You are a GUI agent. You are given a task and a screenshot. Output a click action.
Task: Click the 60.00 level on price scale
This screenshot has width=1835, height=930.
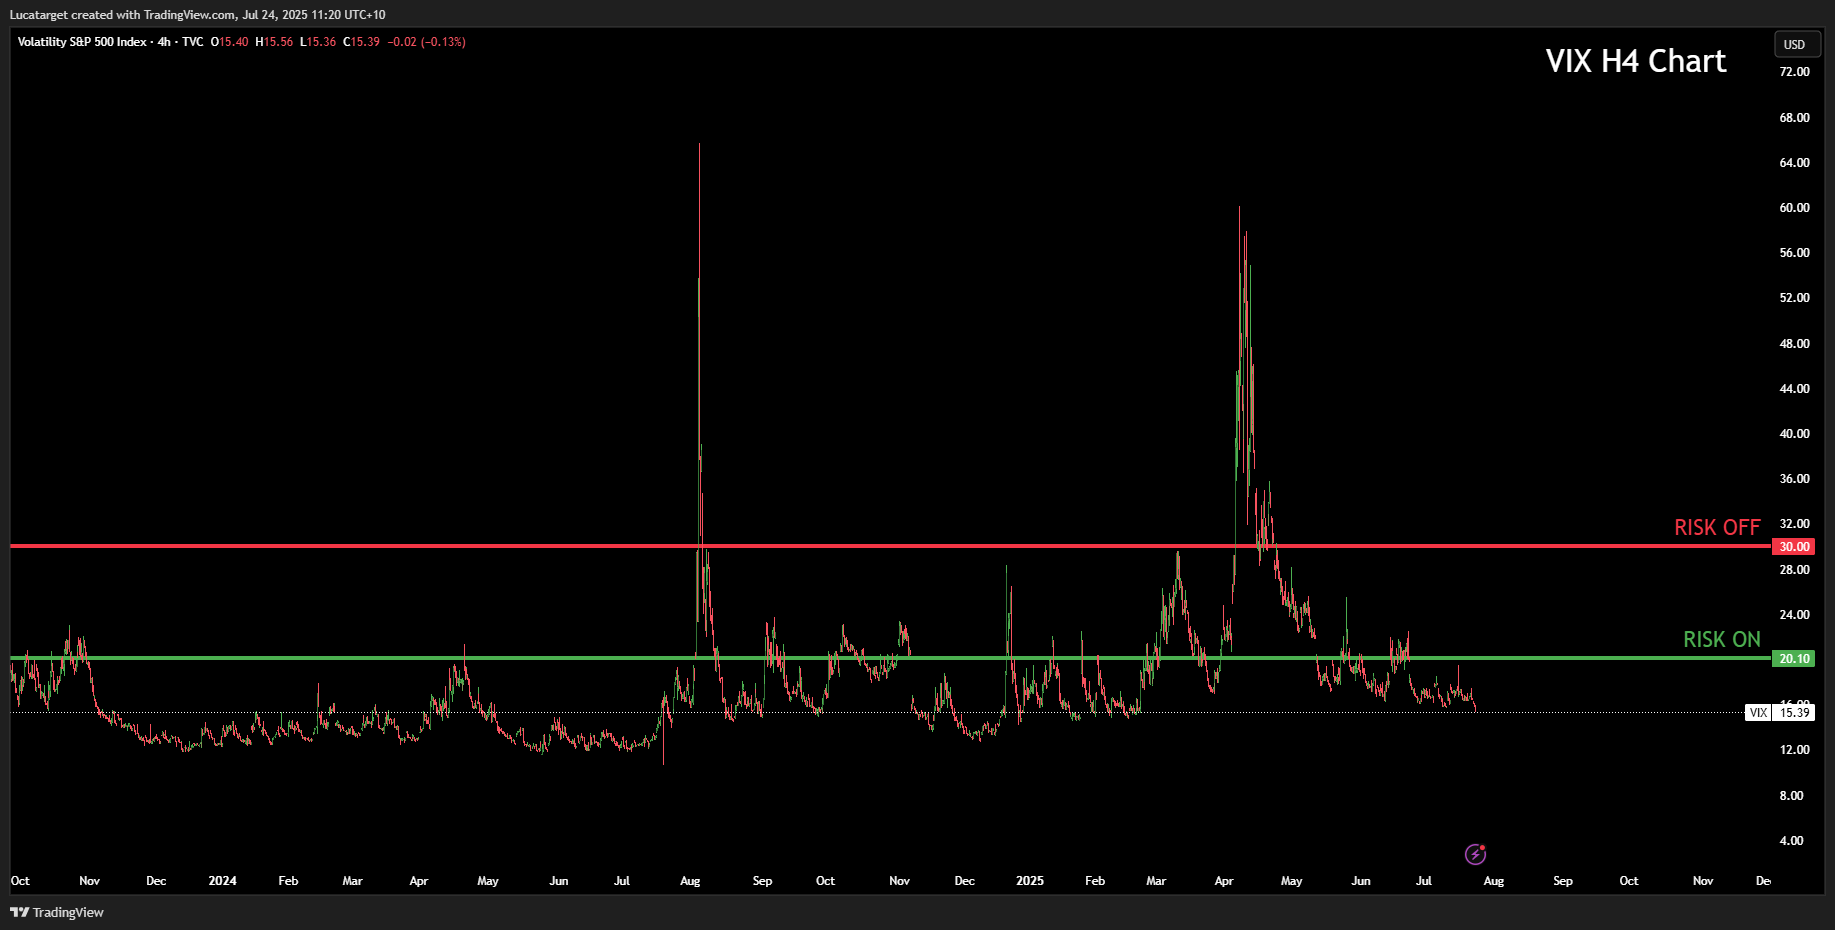click(1794, 208)
